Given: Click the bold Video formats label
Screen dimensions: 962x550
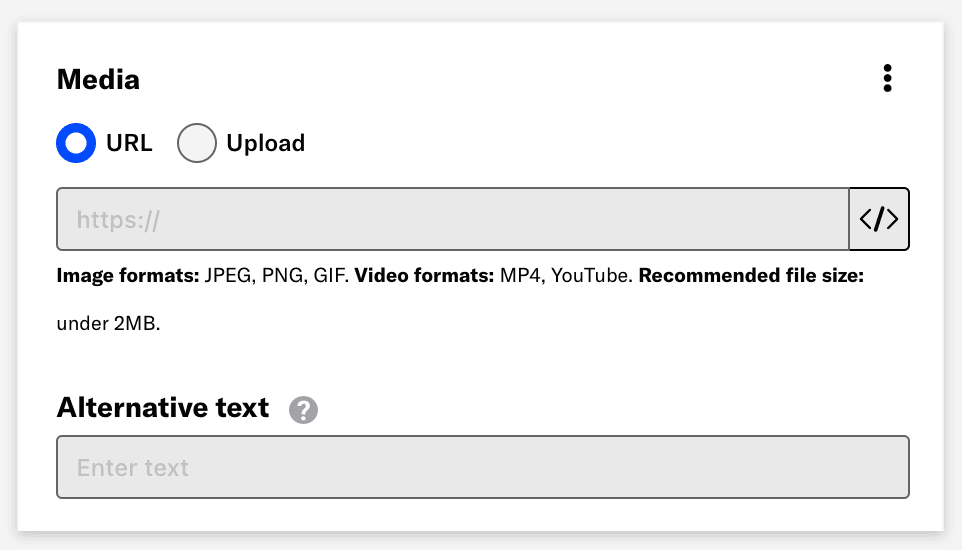Looking at the screenshot, I should click(x=423, y=276).
